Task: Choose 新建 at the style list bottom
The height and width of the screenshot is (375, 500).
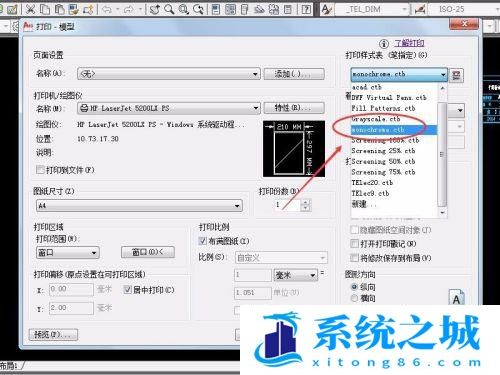Action: (394, 204)
